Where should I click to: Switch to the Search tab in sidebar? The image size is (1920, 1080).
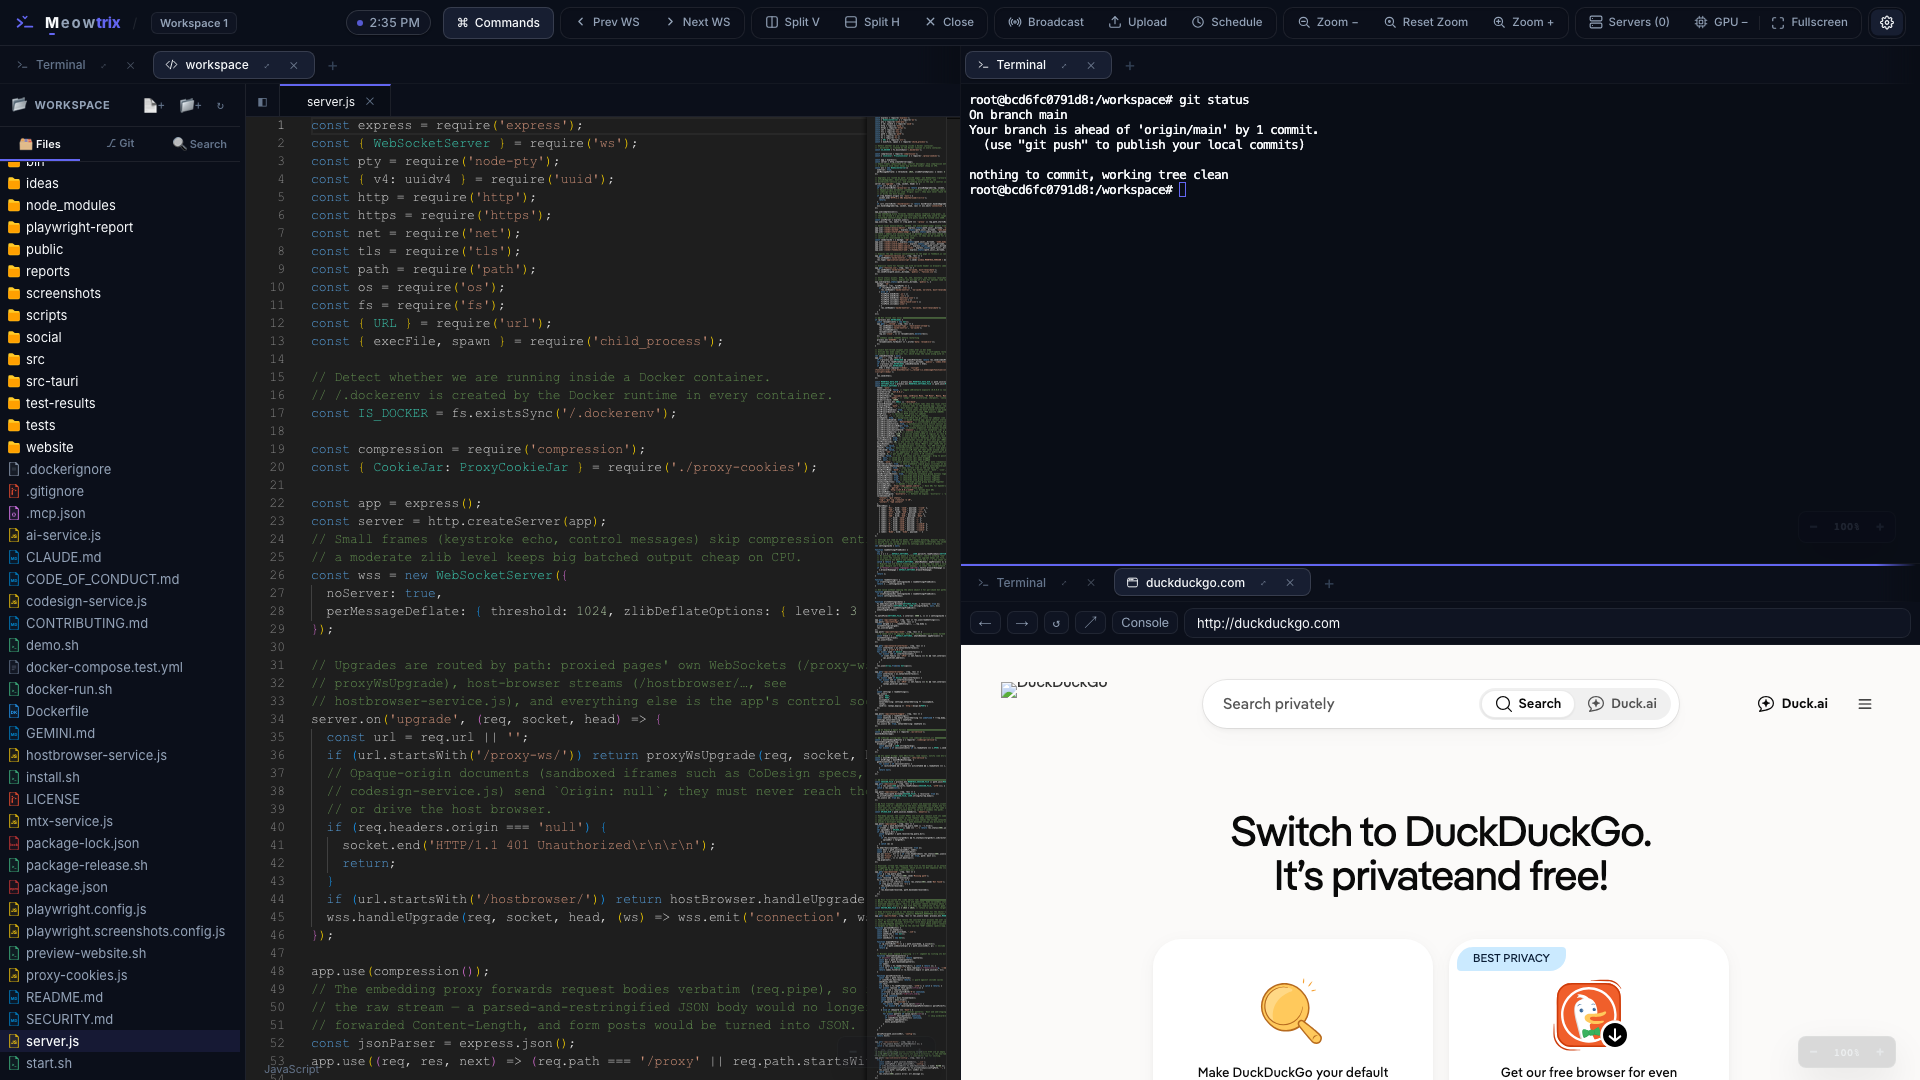click(200, 144)
